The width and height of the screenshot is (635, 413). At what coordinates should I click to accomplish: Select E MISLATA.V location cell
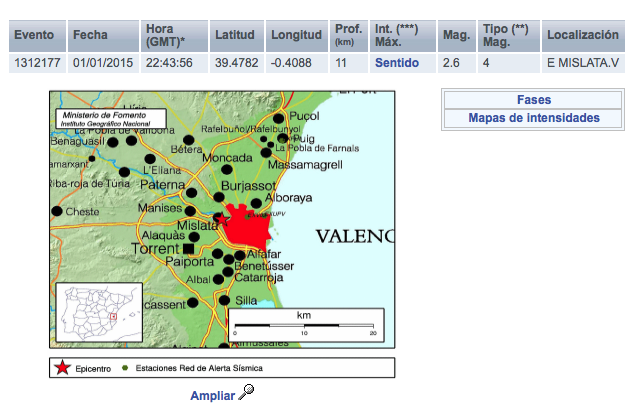[583, 63]
